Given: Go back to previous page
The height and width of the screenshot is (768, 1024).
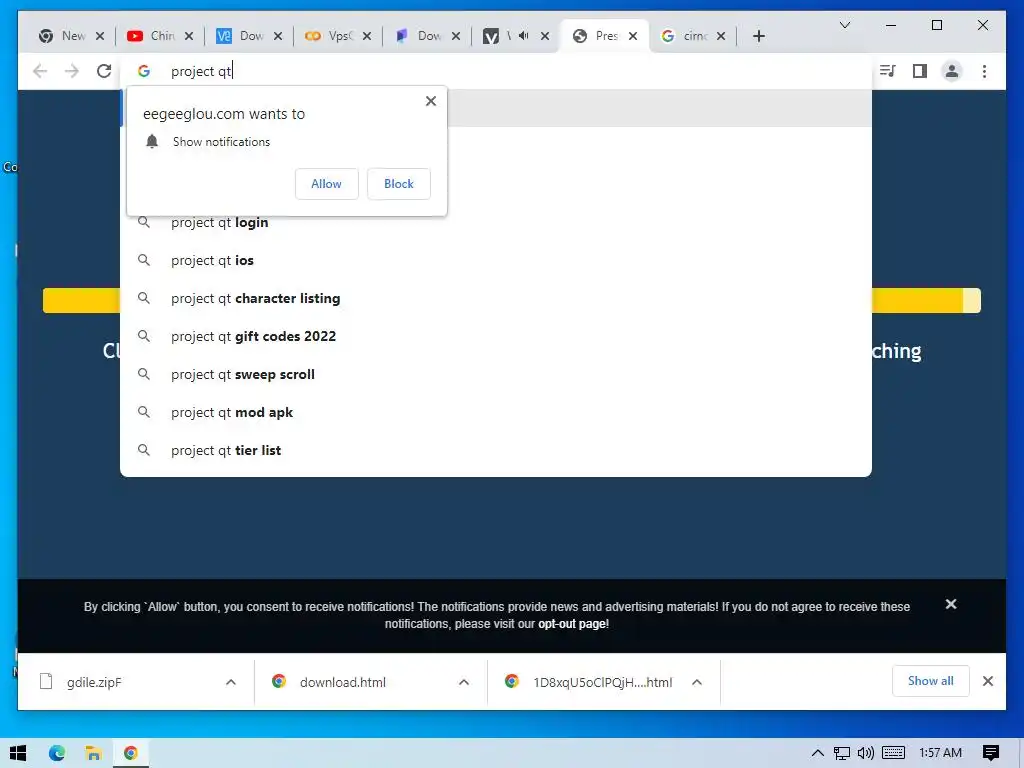Looking at the screenshot, I should (x=40, y=71).
